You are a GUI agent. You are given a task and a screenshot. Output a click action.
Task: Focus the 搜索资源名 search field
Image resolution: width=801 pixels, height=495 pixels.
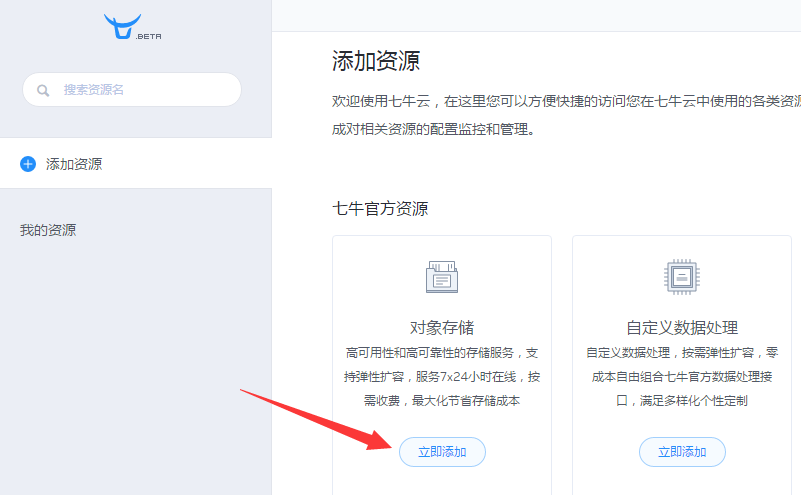[132, 90]
